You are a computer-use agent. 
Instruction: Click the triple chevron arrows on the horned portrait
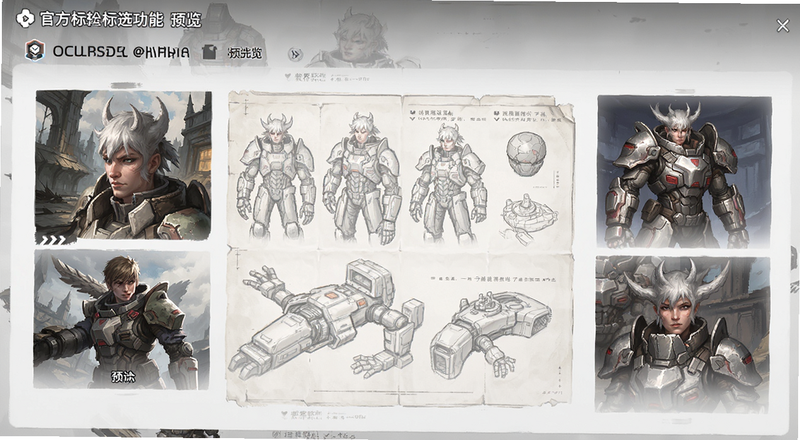coord(53,240)
